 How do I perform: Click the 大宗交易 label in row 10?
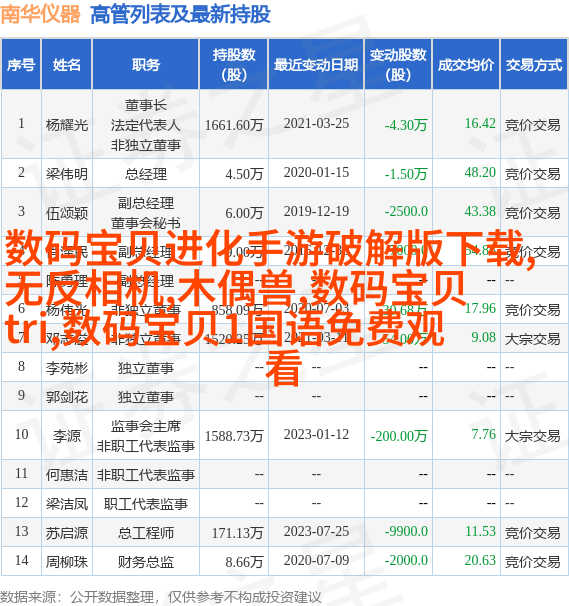[533, 436]
